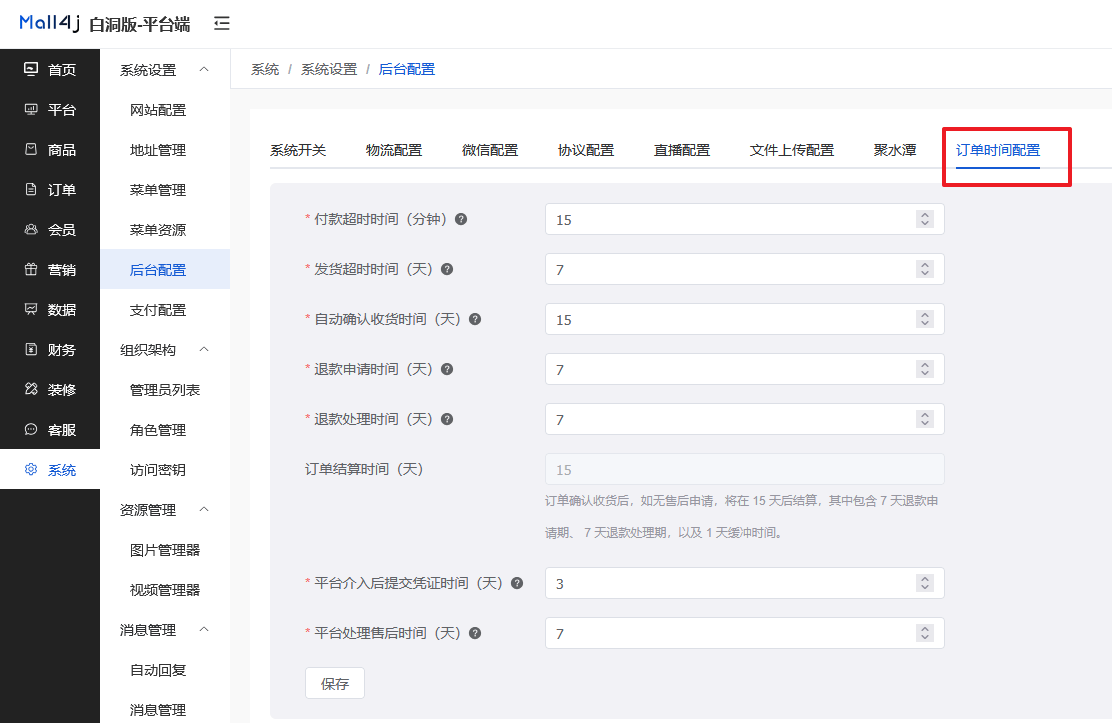Open 自动回复 in the submenu
The image size is (1112, 723).
(157, 670)
